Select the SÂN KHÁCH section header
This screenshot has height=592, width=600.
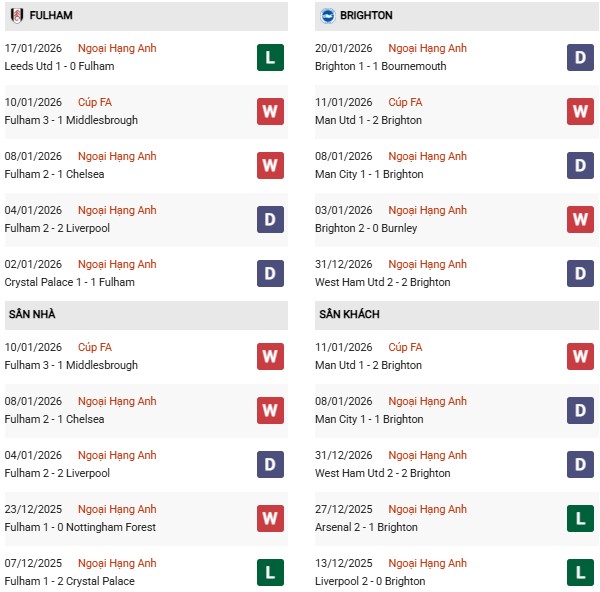(x=349, y=314)
